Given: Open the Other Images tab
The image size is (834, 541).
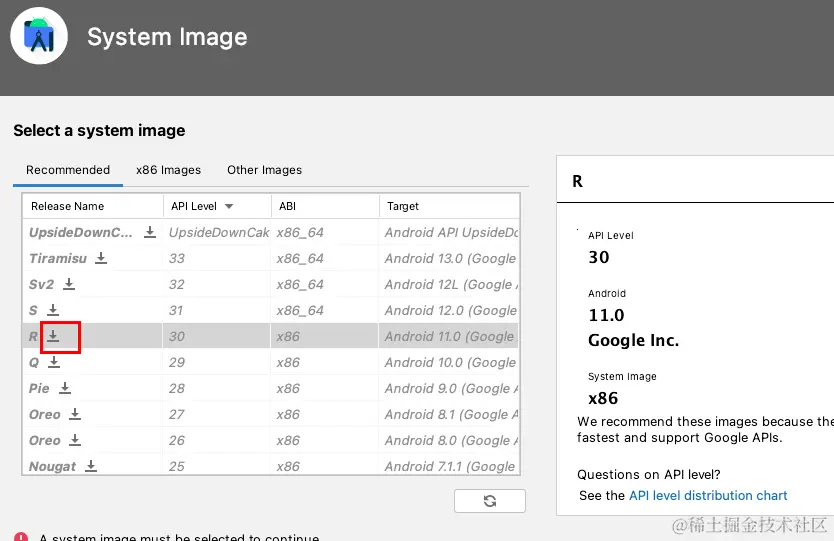Looking at the screenshot, I should pos(264,170).
